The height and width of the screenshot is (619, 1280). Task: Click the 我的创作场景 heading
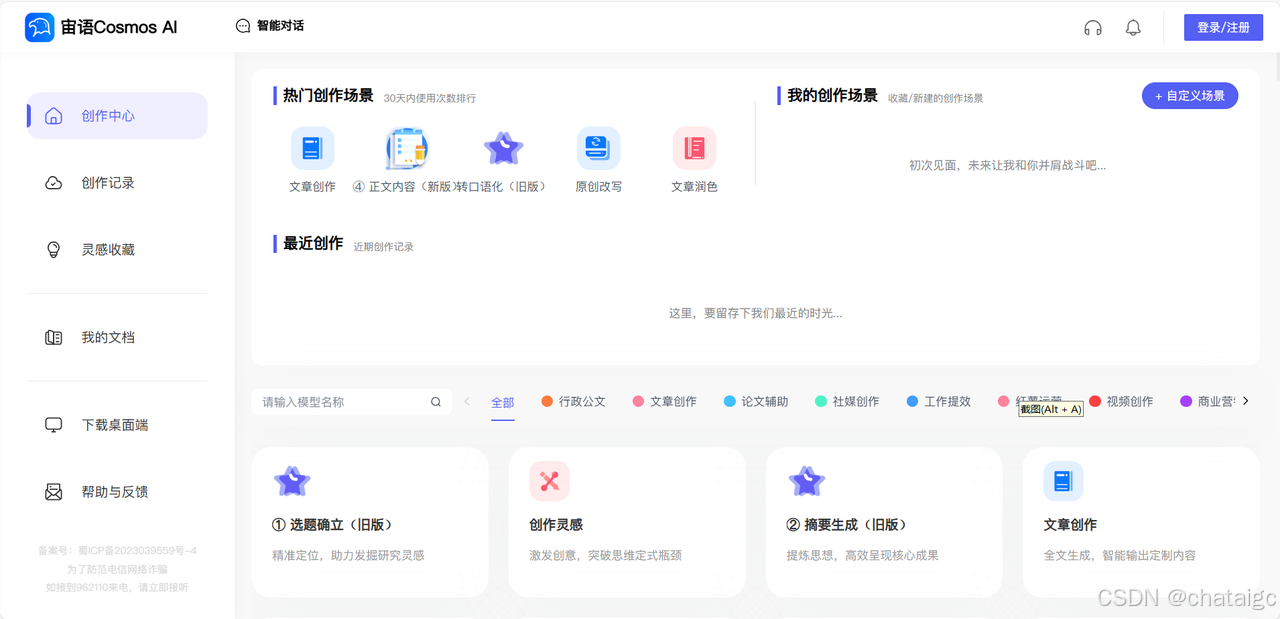tap(832, 96)
